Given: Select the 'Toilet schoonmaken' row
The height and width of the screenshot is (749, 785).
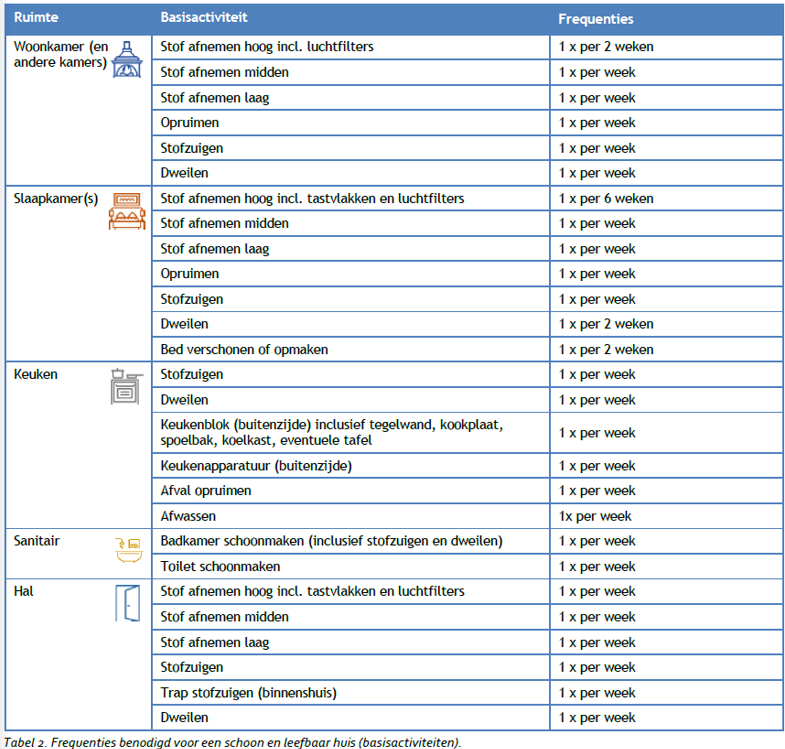Looking at the screenshot, I should (x=221, y=566).
